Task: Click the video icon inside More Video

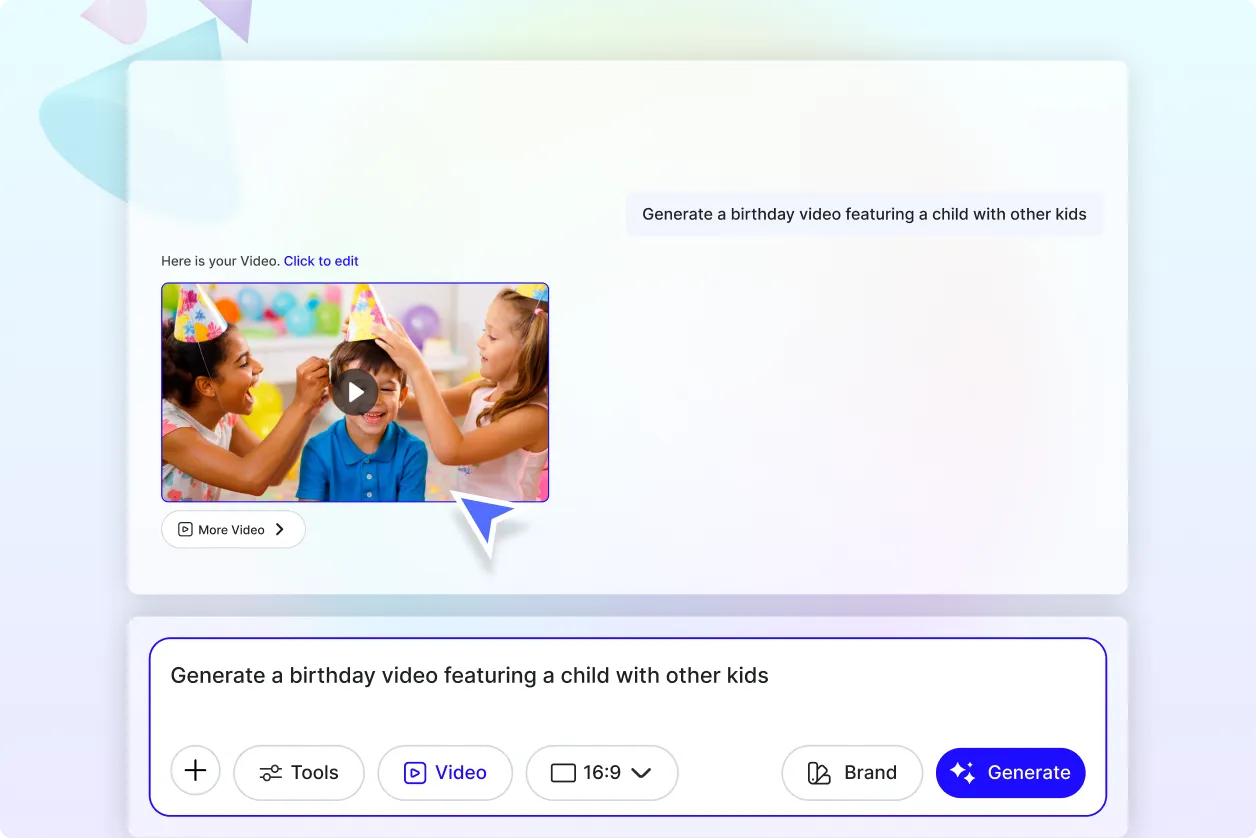Action: pyautogui.click(x=185, y=529)
